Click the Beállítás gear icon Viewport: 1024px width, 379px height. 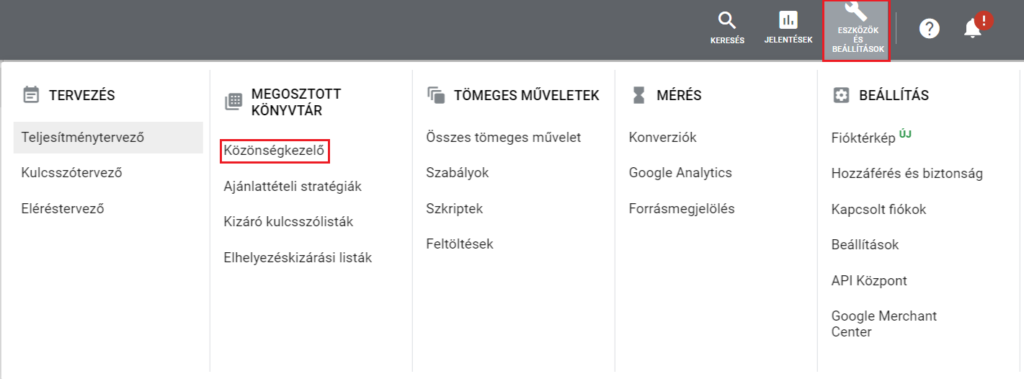[x=841, y=95]
